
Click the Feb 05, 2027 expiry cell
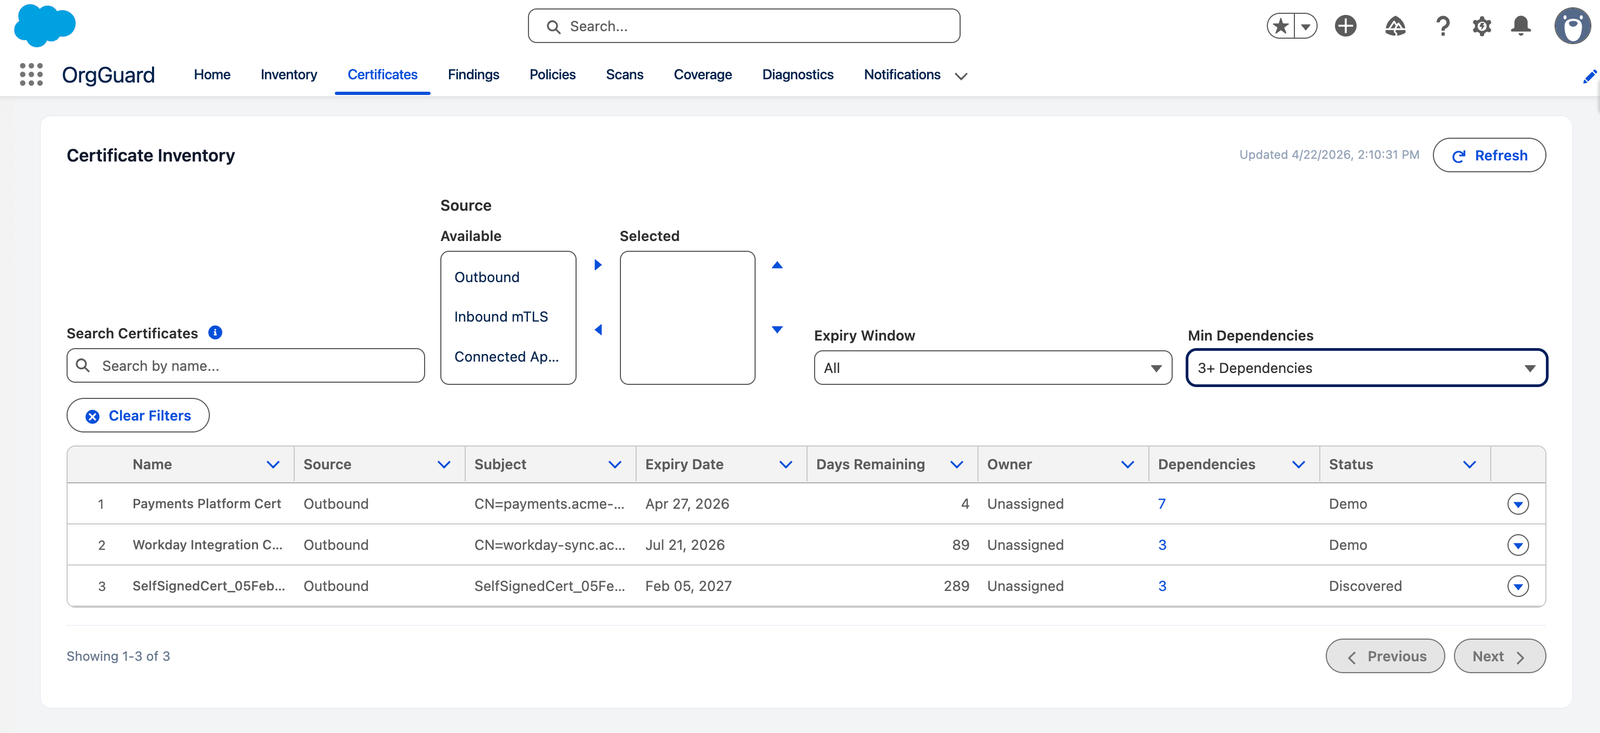click(x=688, y=586)
